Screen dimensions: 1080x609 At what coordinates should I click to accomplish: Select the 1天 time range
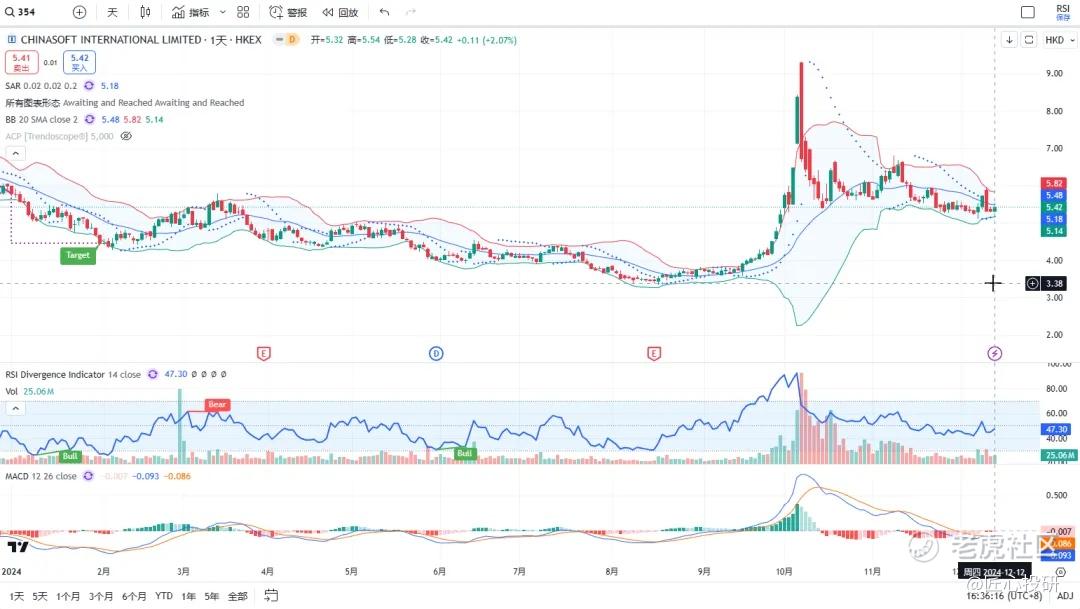coord(17,596)
